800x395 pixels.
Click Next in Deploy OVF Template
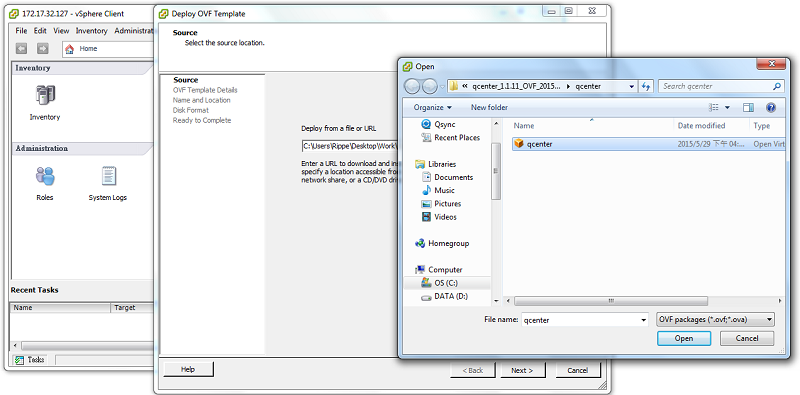coord(522,371)
